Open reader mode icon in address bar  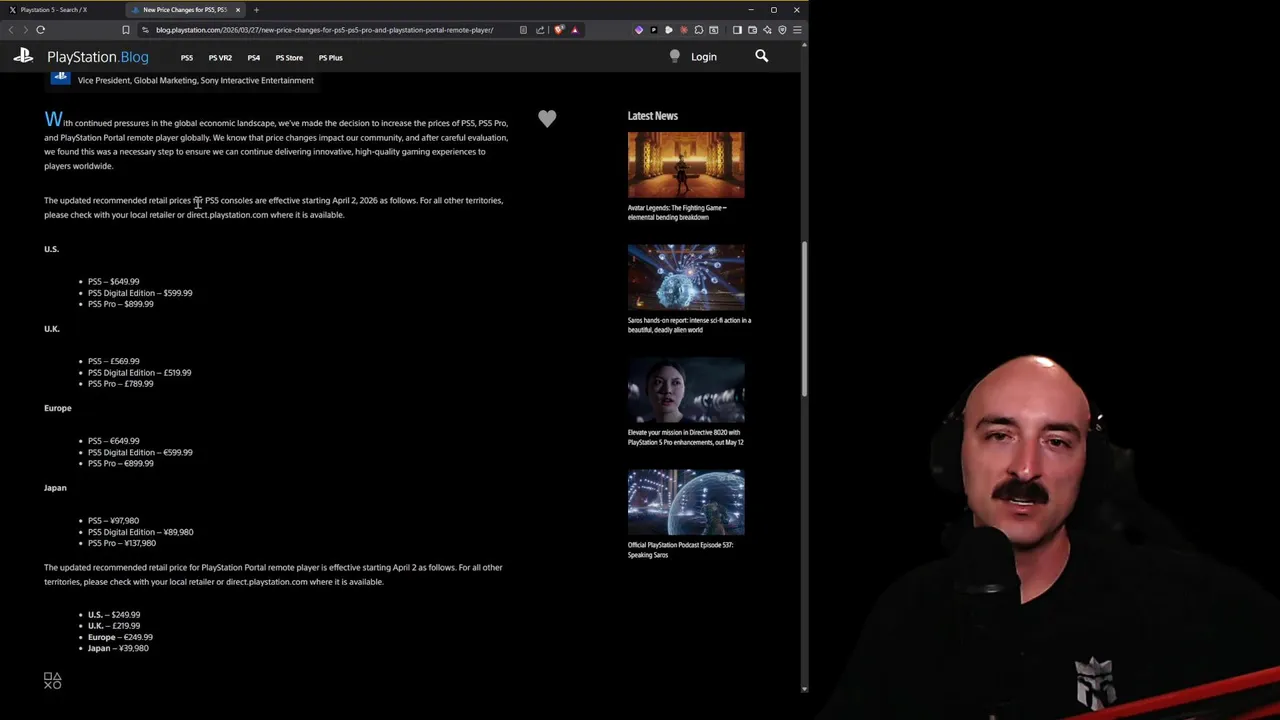[523, 30]
